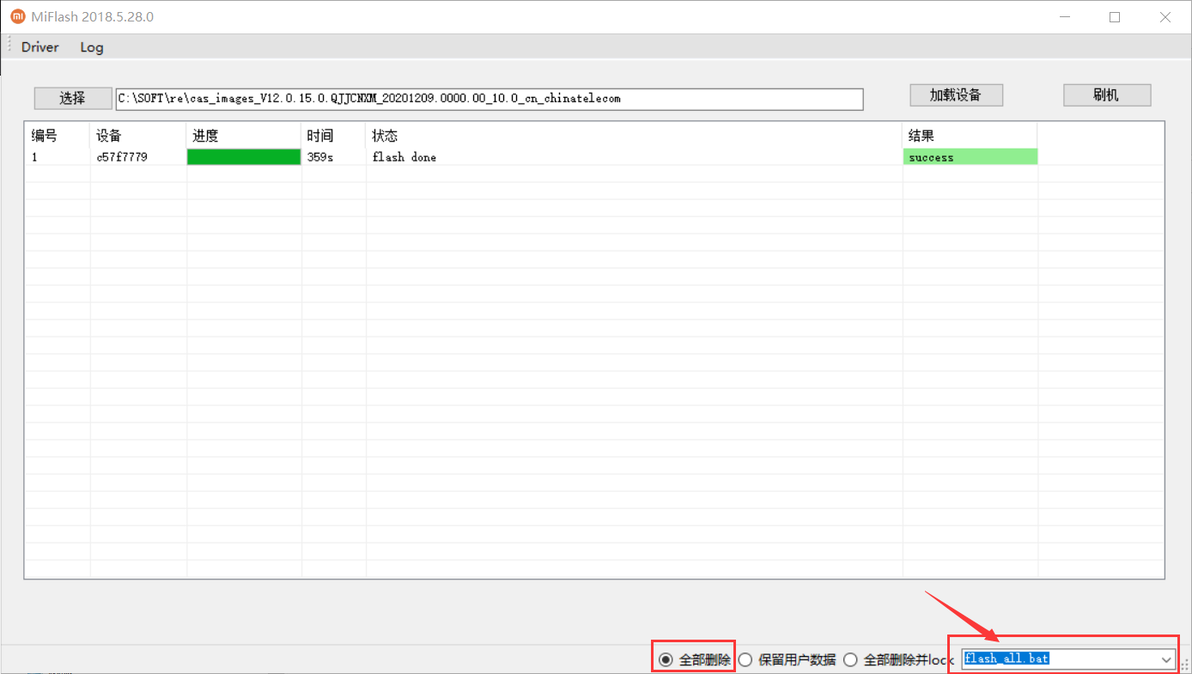Screen dimensions: 1192x674
Task: Click row number 1 in the device list
Action: [x=34, y=157]
